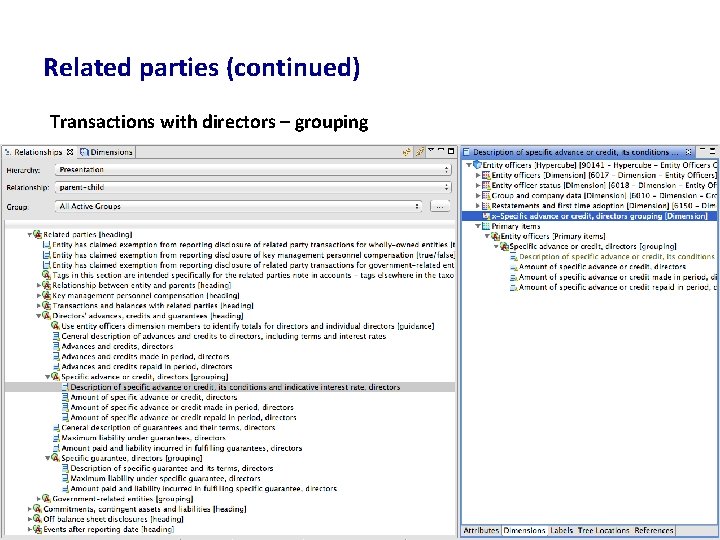The width and height of the screenshot is (720, 540).
Task: Collapse the Primary items node
Action: (x=478, y=226)
